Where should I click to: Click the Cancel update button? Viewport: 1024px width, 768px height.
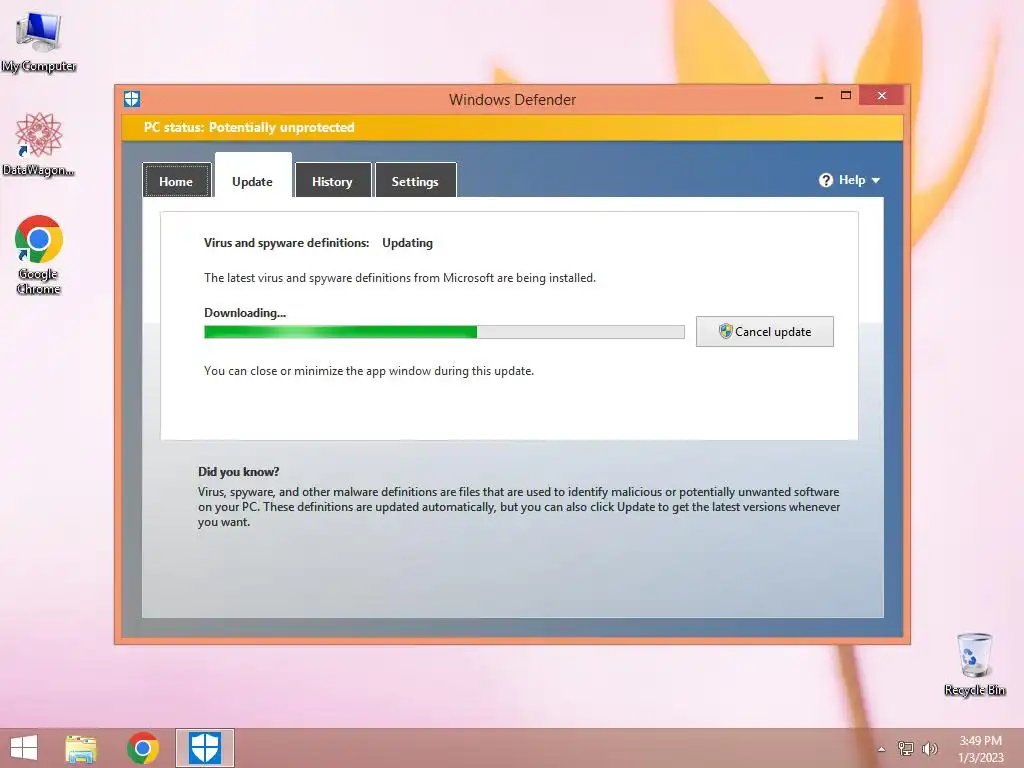(x=765, y=332)
